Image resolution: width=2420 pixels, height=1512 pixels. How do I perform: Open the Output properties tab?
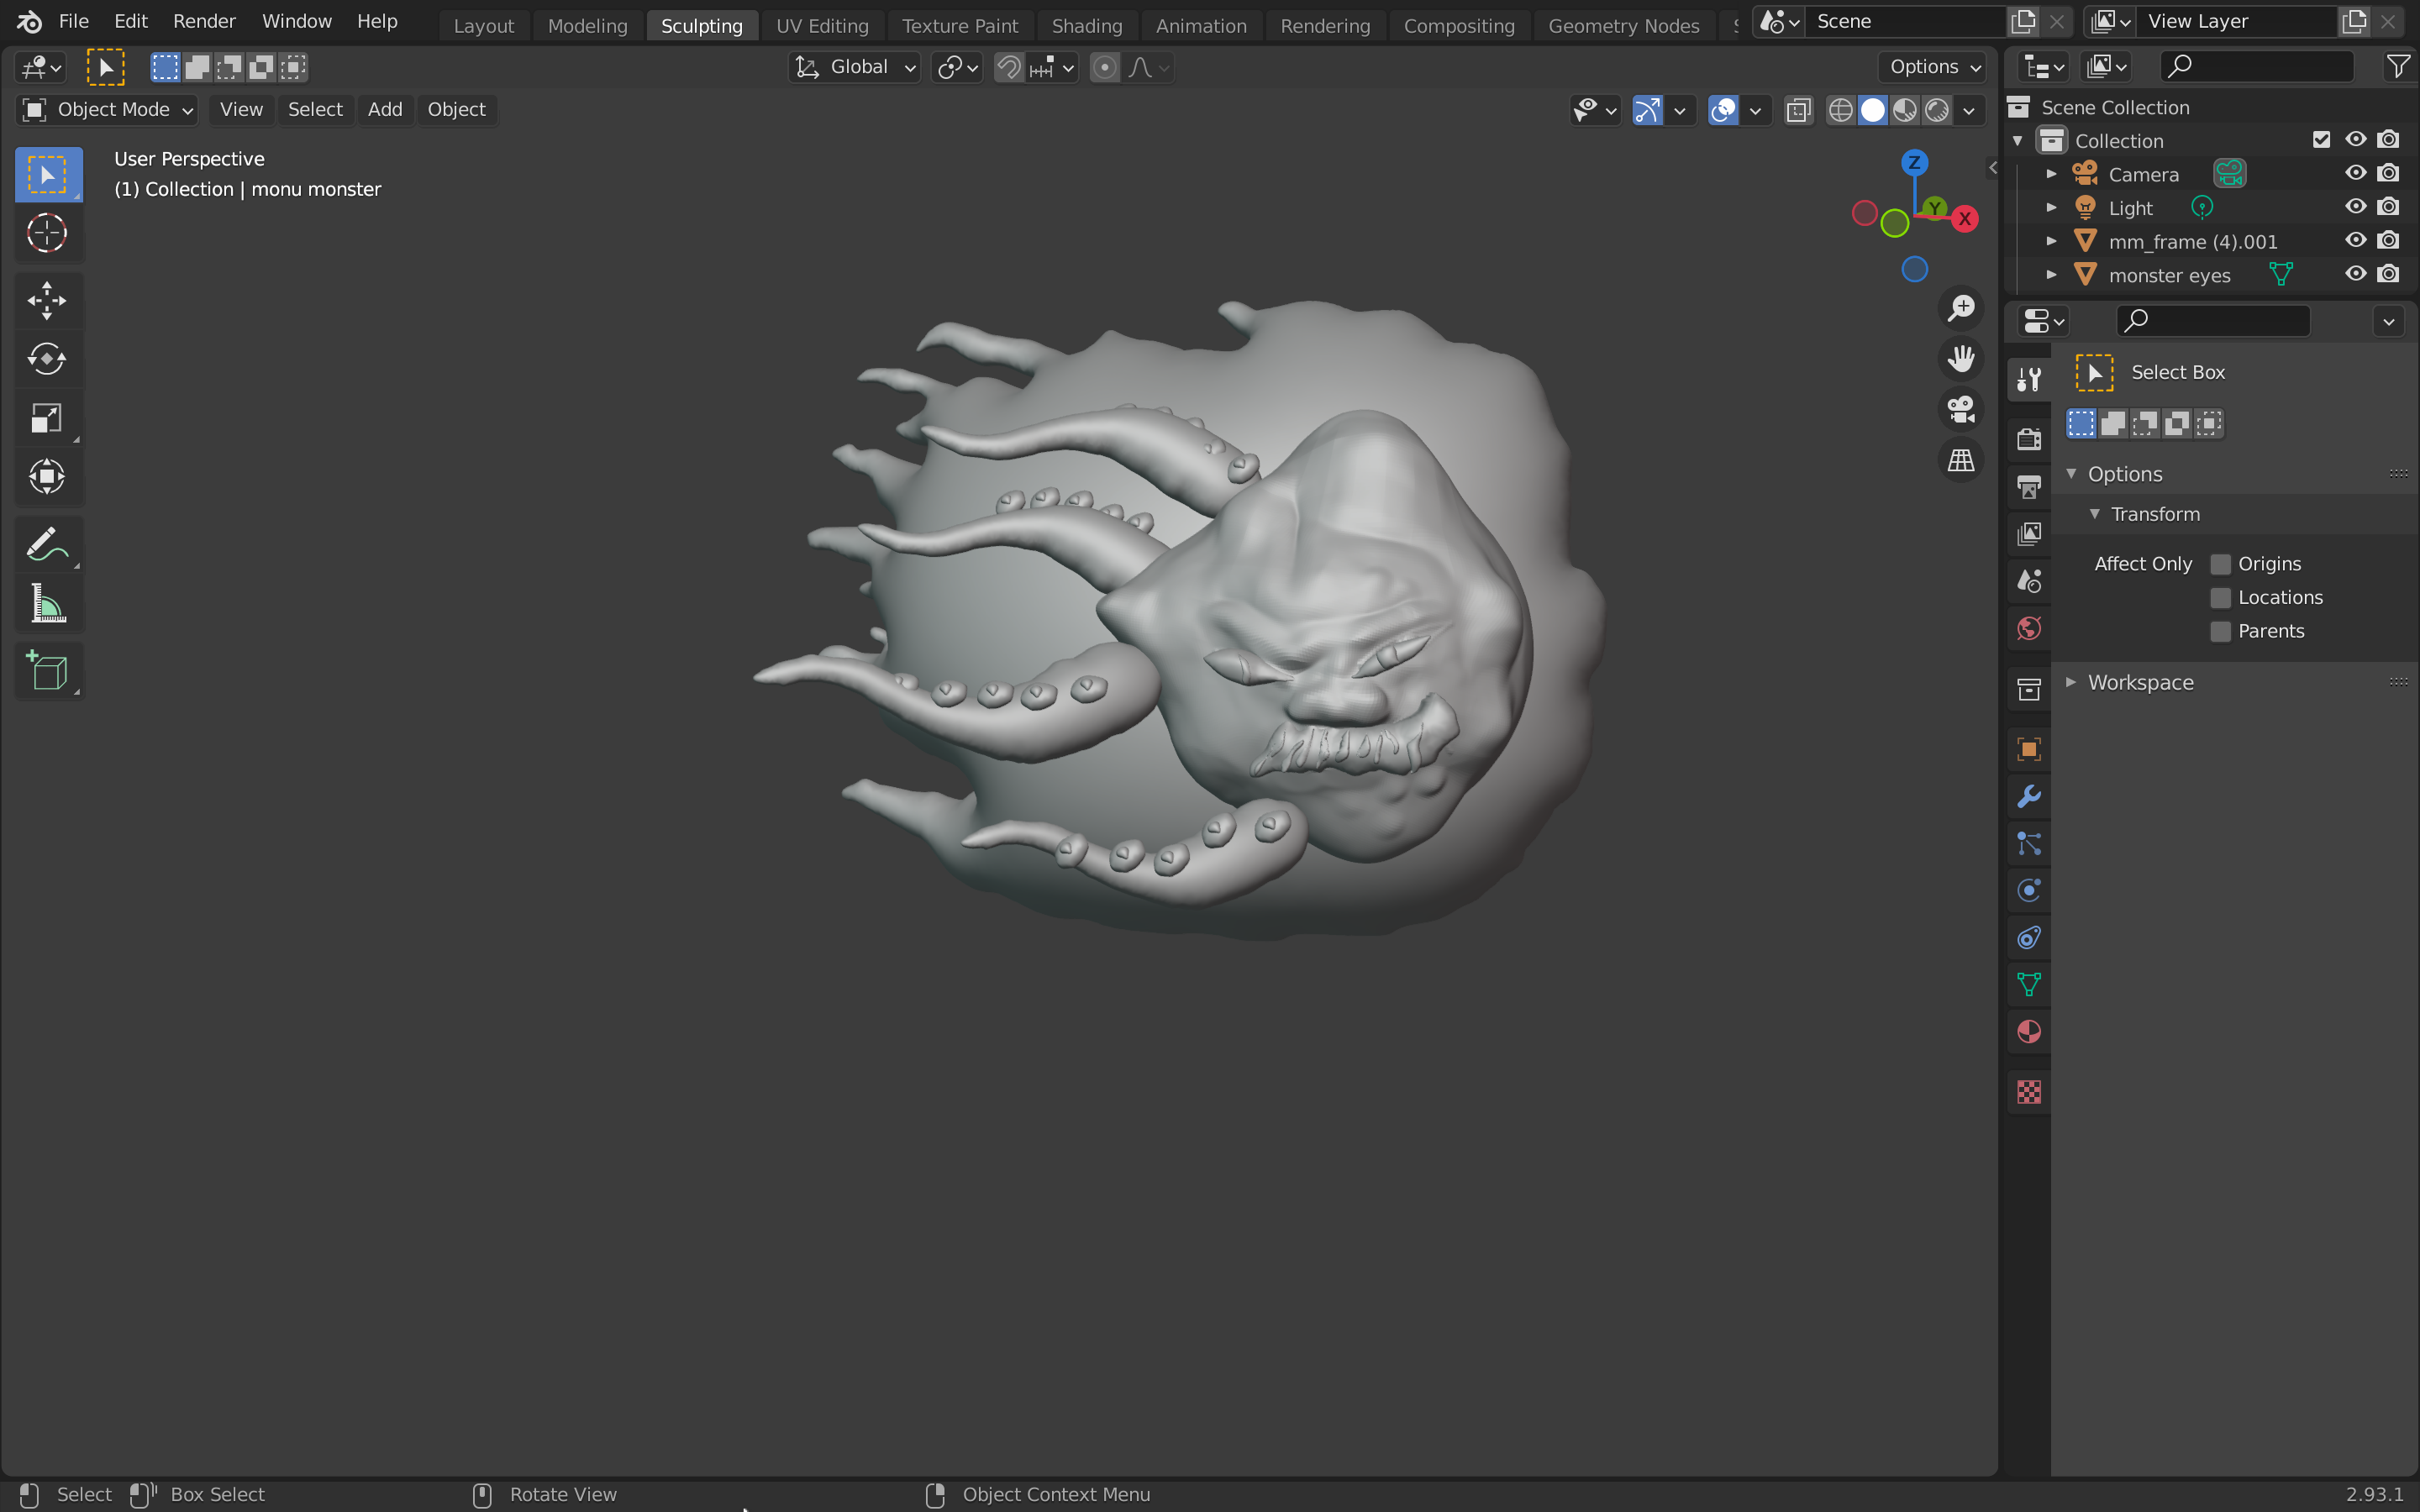click(x=2029, y=486)
